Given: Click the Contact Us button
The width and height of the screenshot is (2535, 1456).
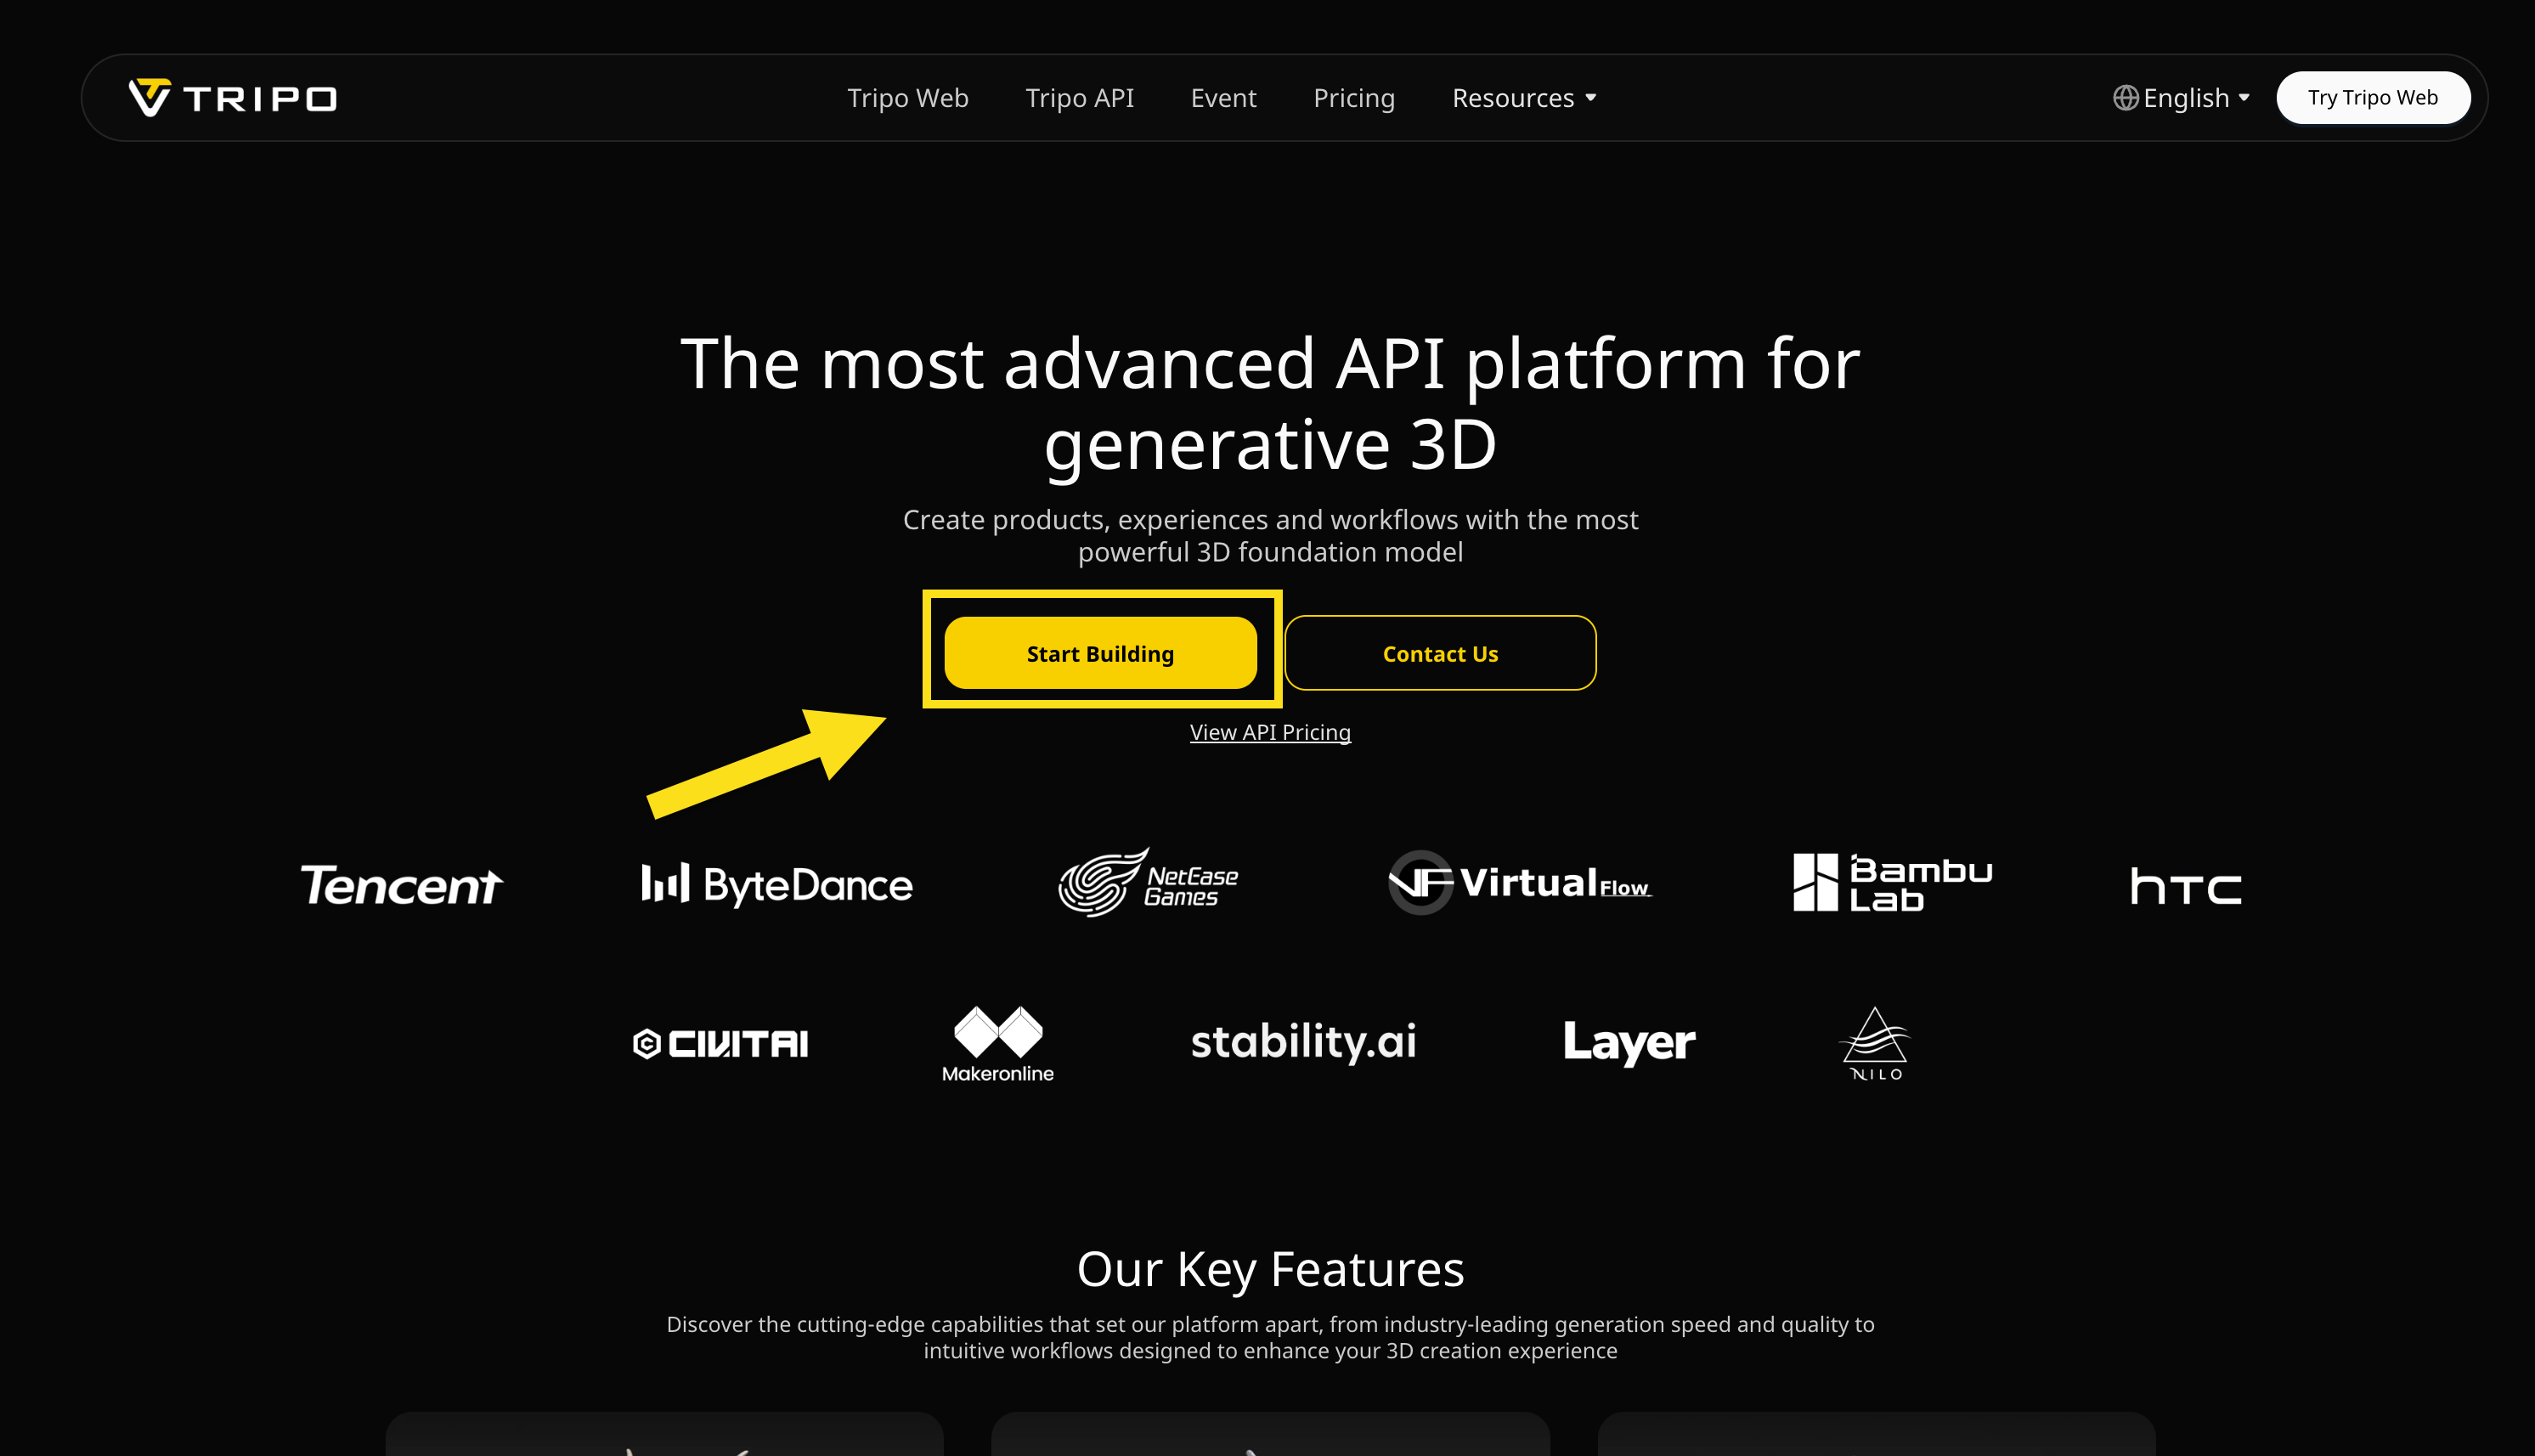Looking at the screenshot, I should coord(1440,653).
